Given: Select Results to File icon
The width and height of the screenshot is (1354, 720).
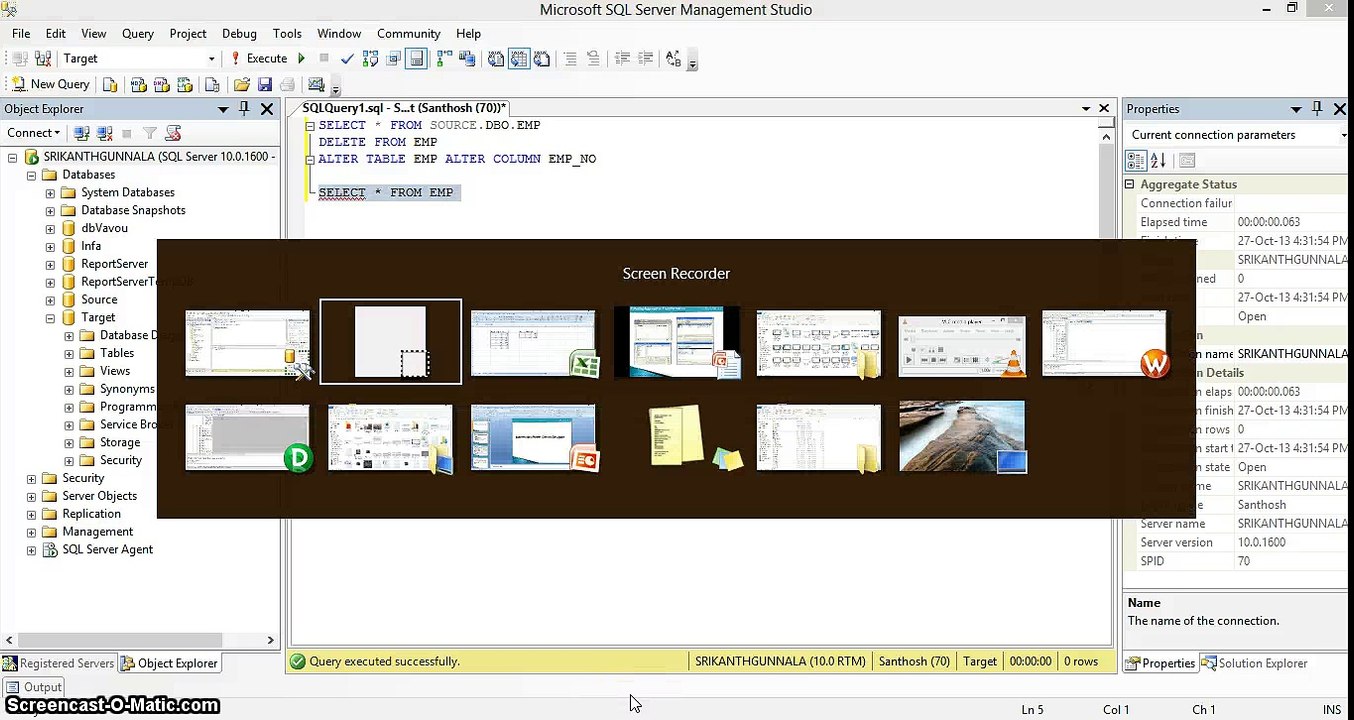Looking at the screenshot, I should 542,59.
